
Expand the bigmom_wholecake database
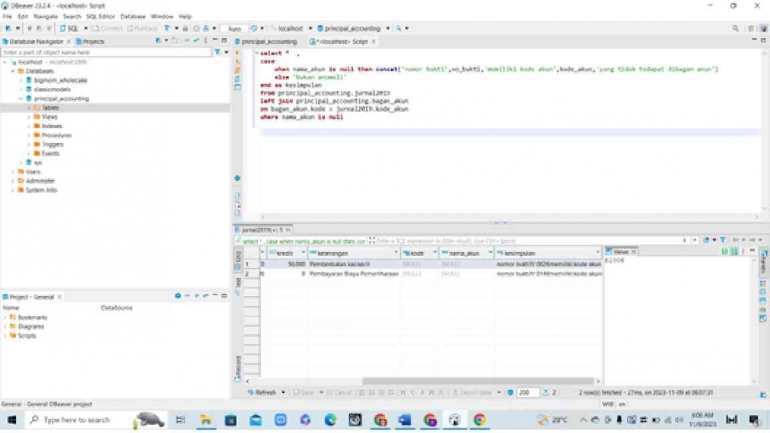[x=21, y=80]
